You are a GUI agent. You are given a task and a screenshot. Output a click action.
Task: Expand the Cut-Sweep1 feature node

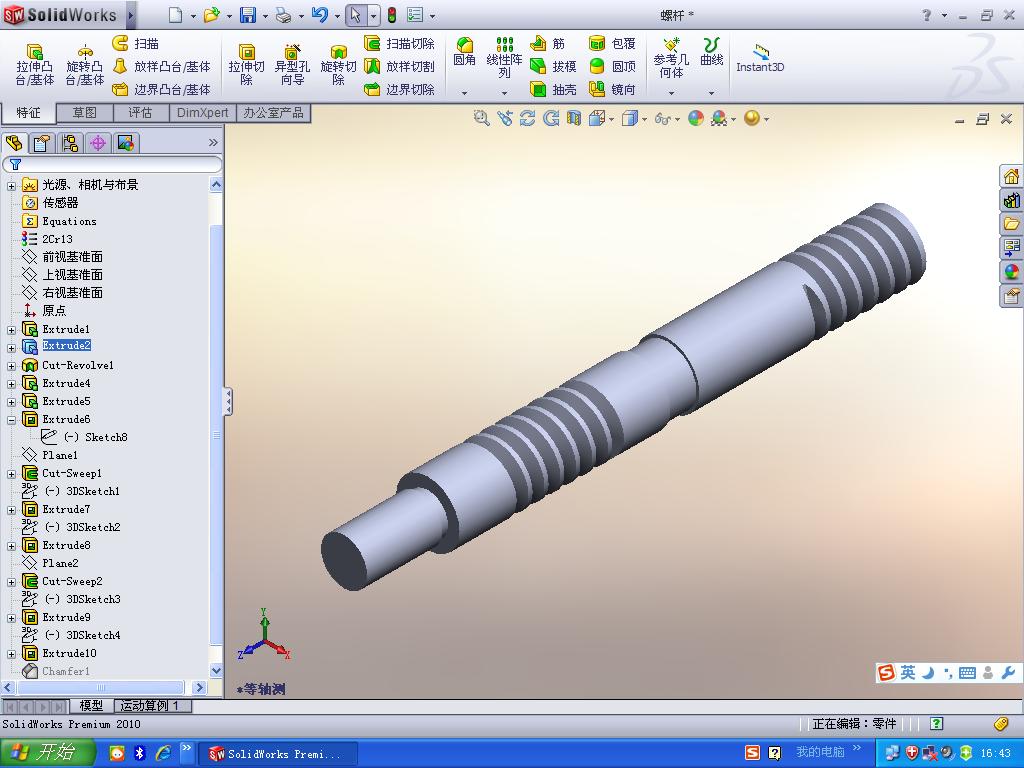pos(11,474)
